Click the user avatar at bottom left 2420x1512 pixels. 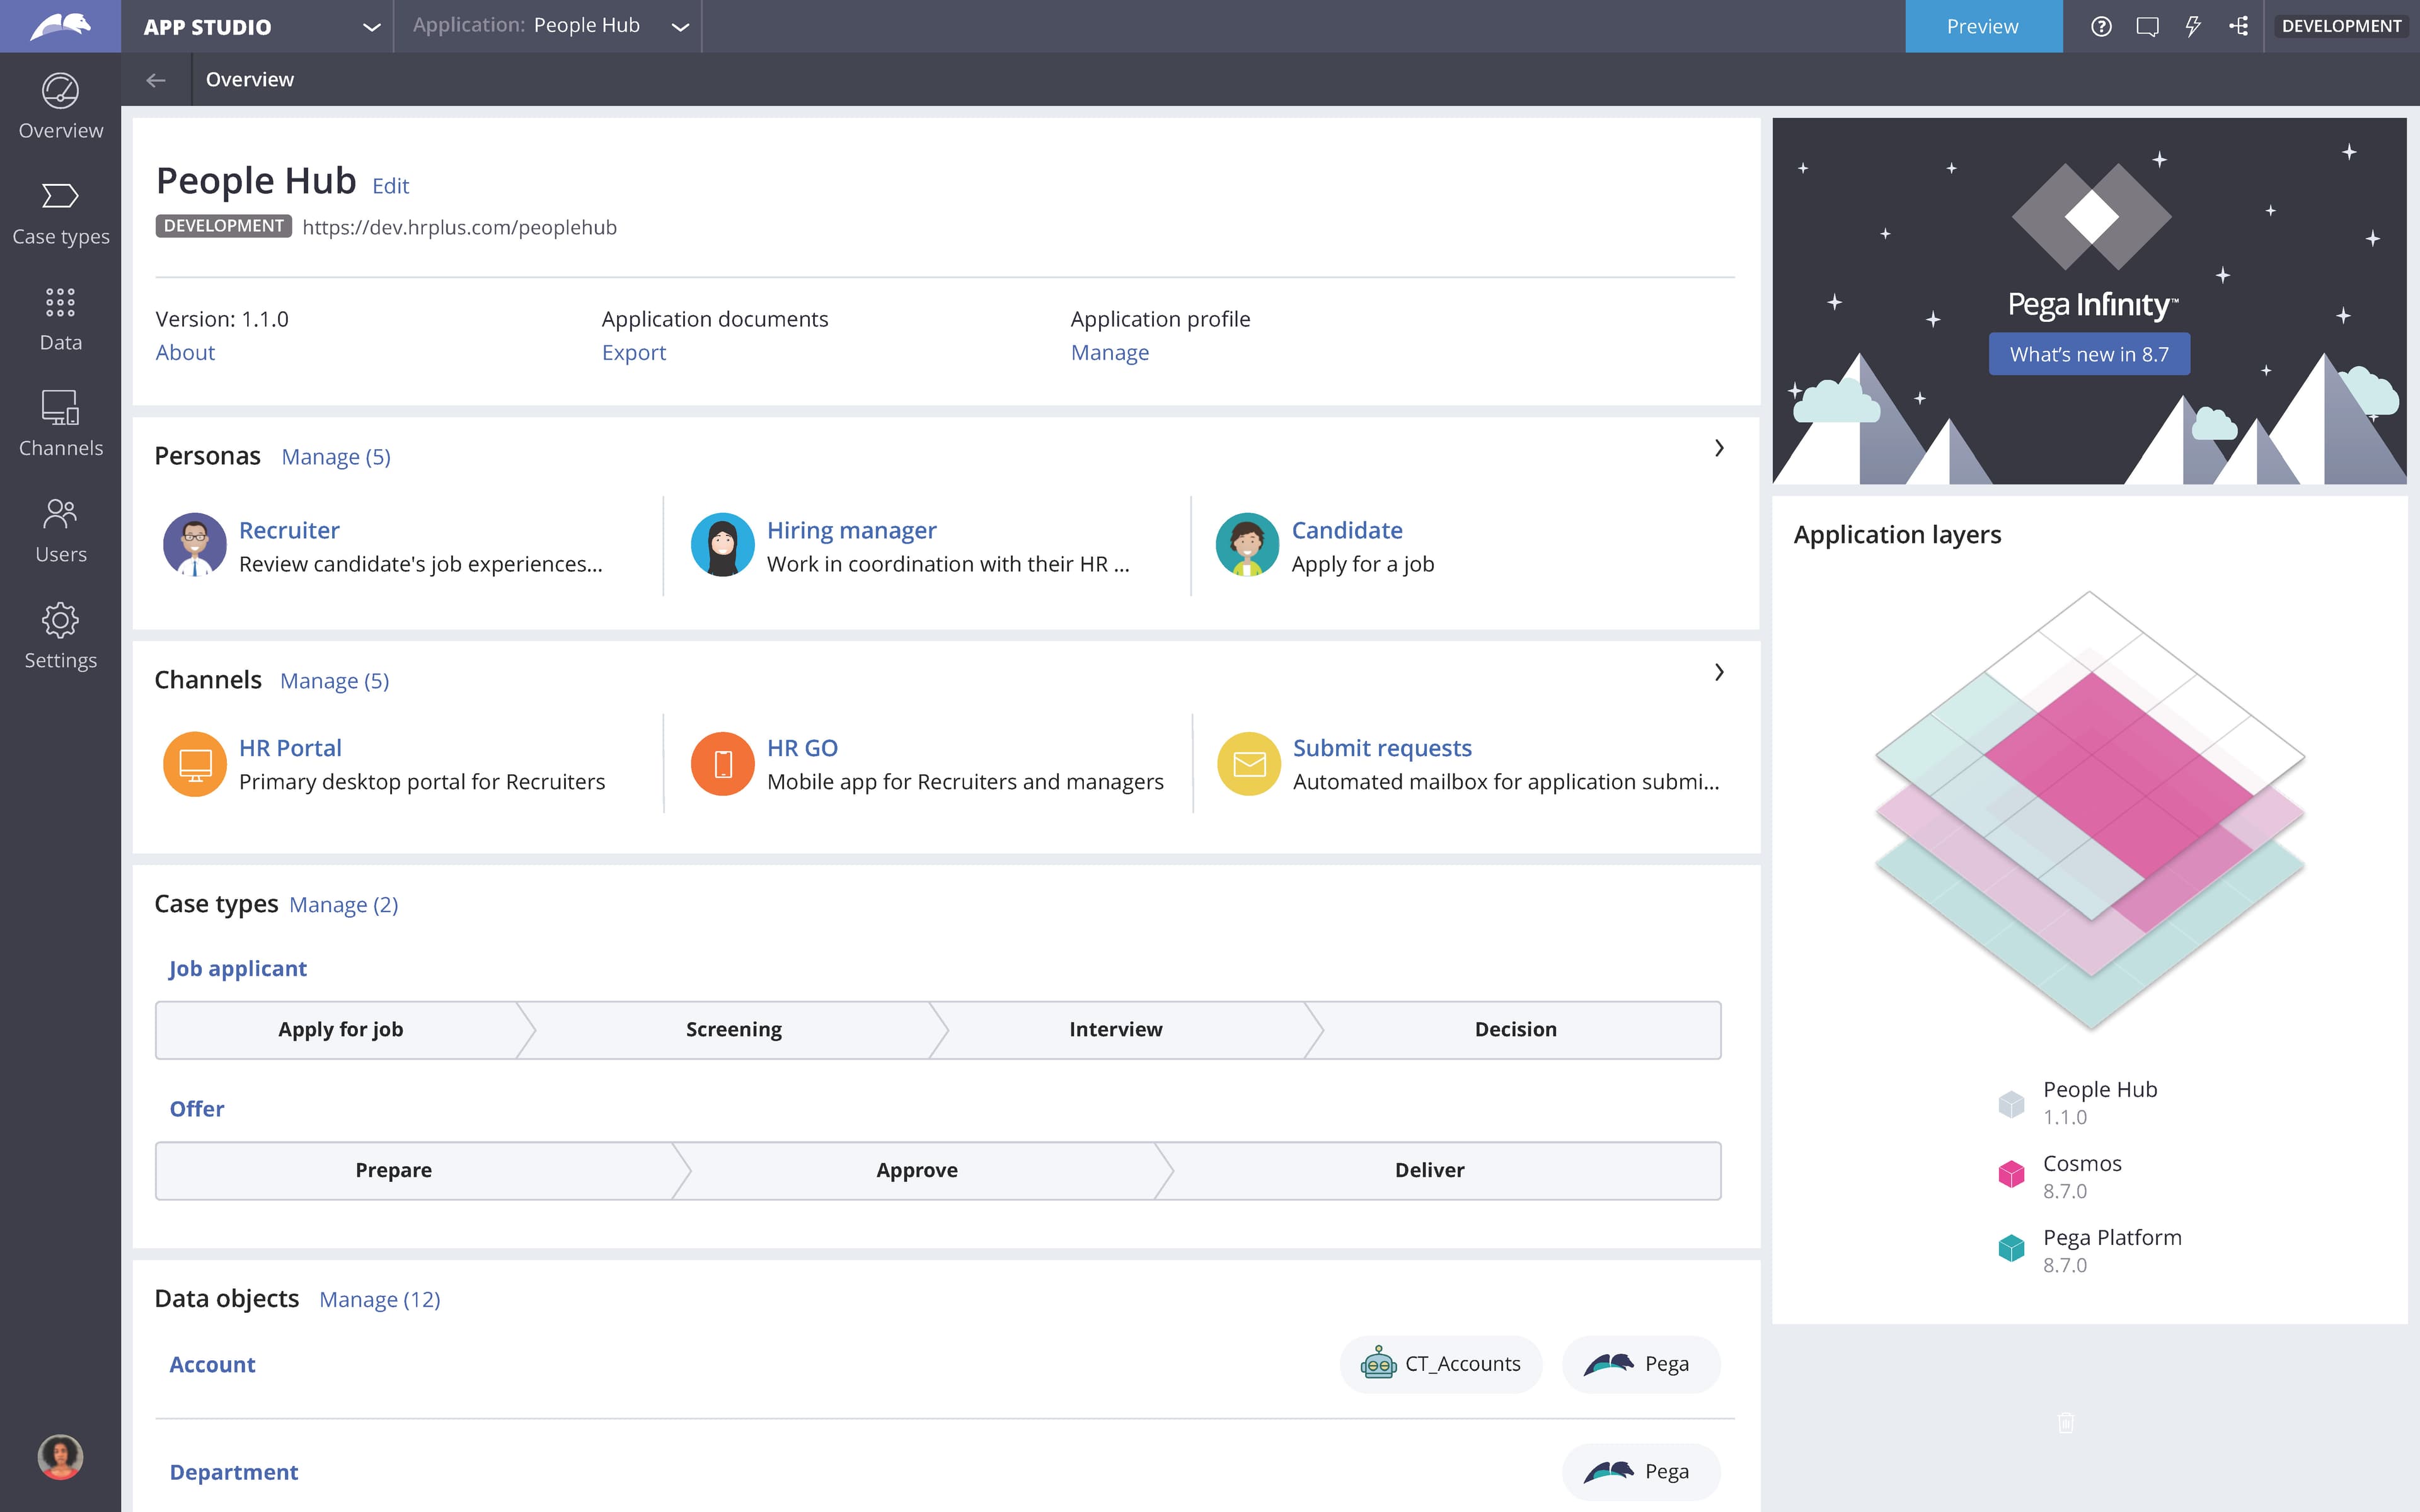click(60, 1456)
